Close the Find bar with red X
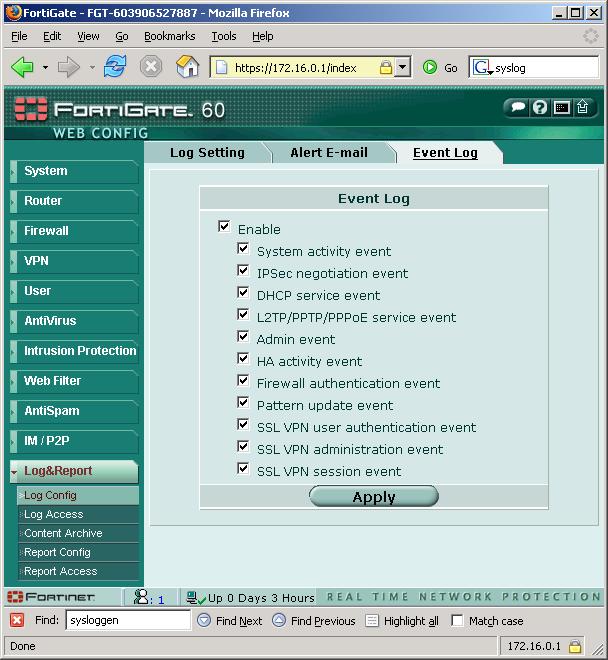Viewport: 608px width, 660px height. (17, 620)
